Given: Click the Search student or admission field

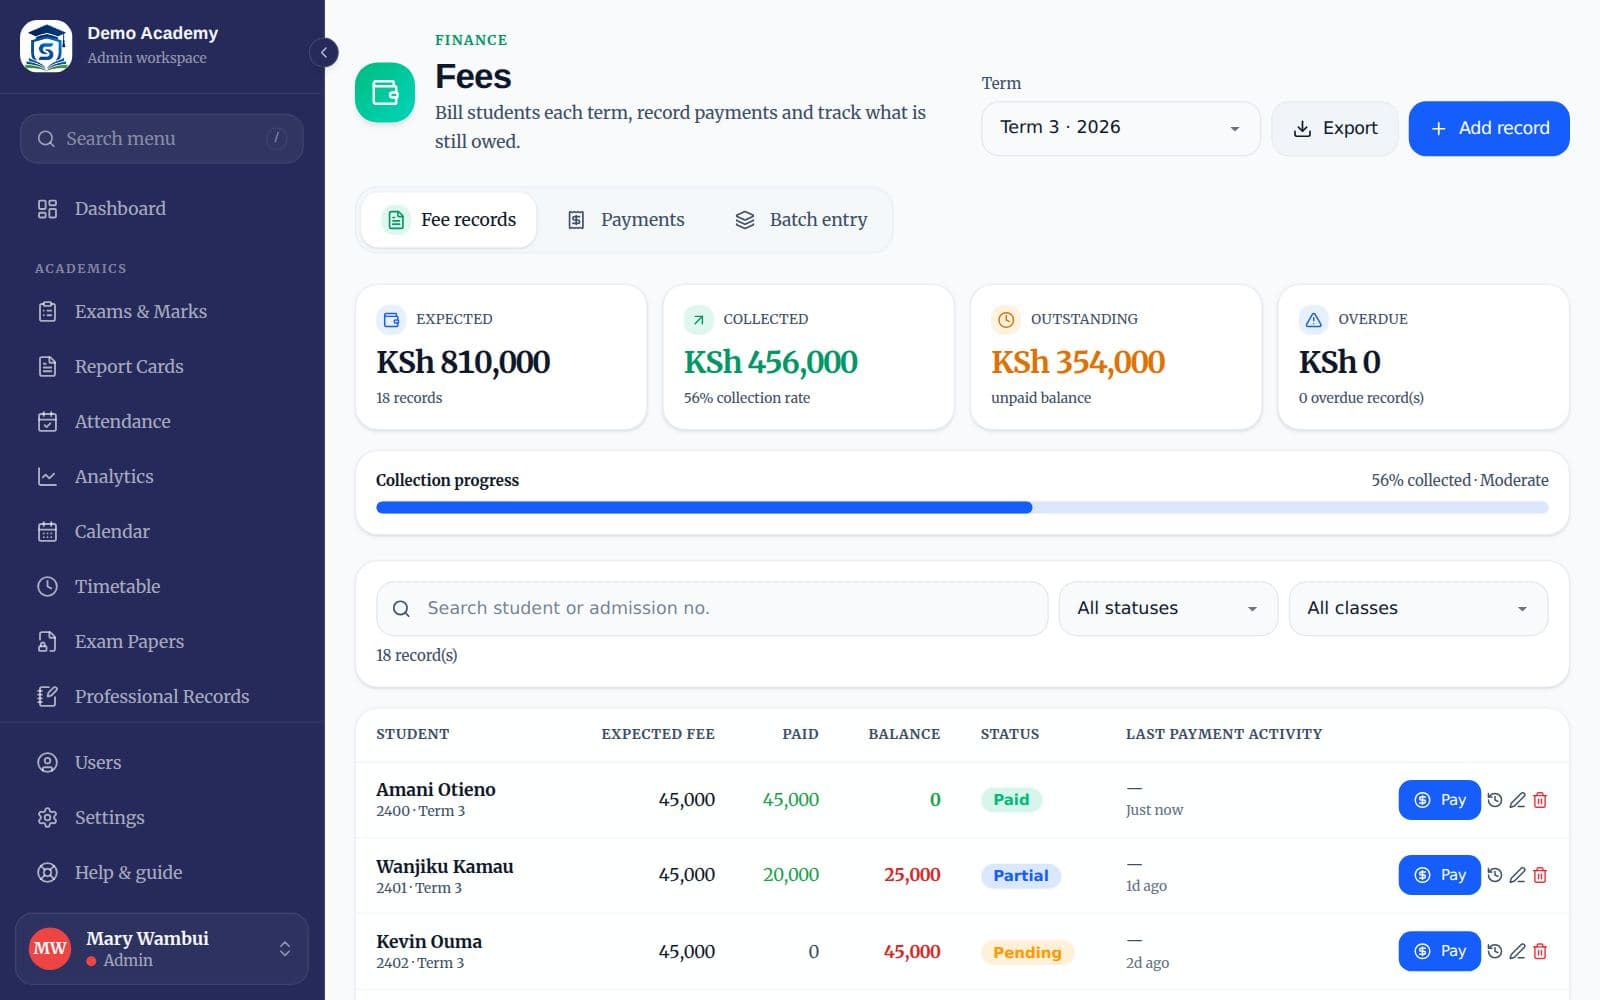Looking at the screenshot, I should pos(712,608).
